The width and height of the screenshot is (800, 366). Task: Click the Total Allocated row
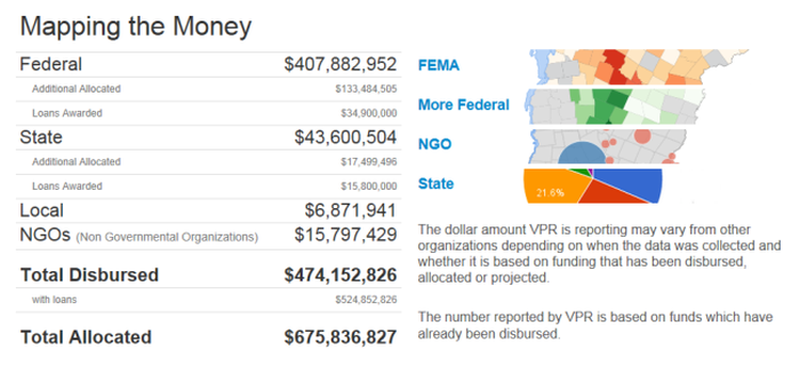tap(208, 337)
